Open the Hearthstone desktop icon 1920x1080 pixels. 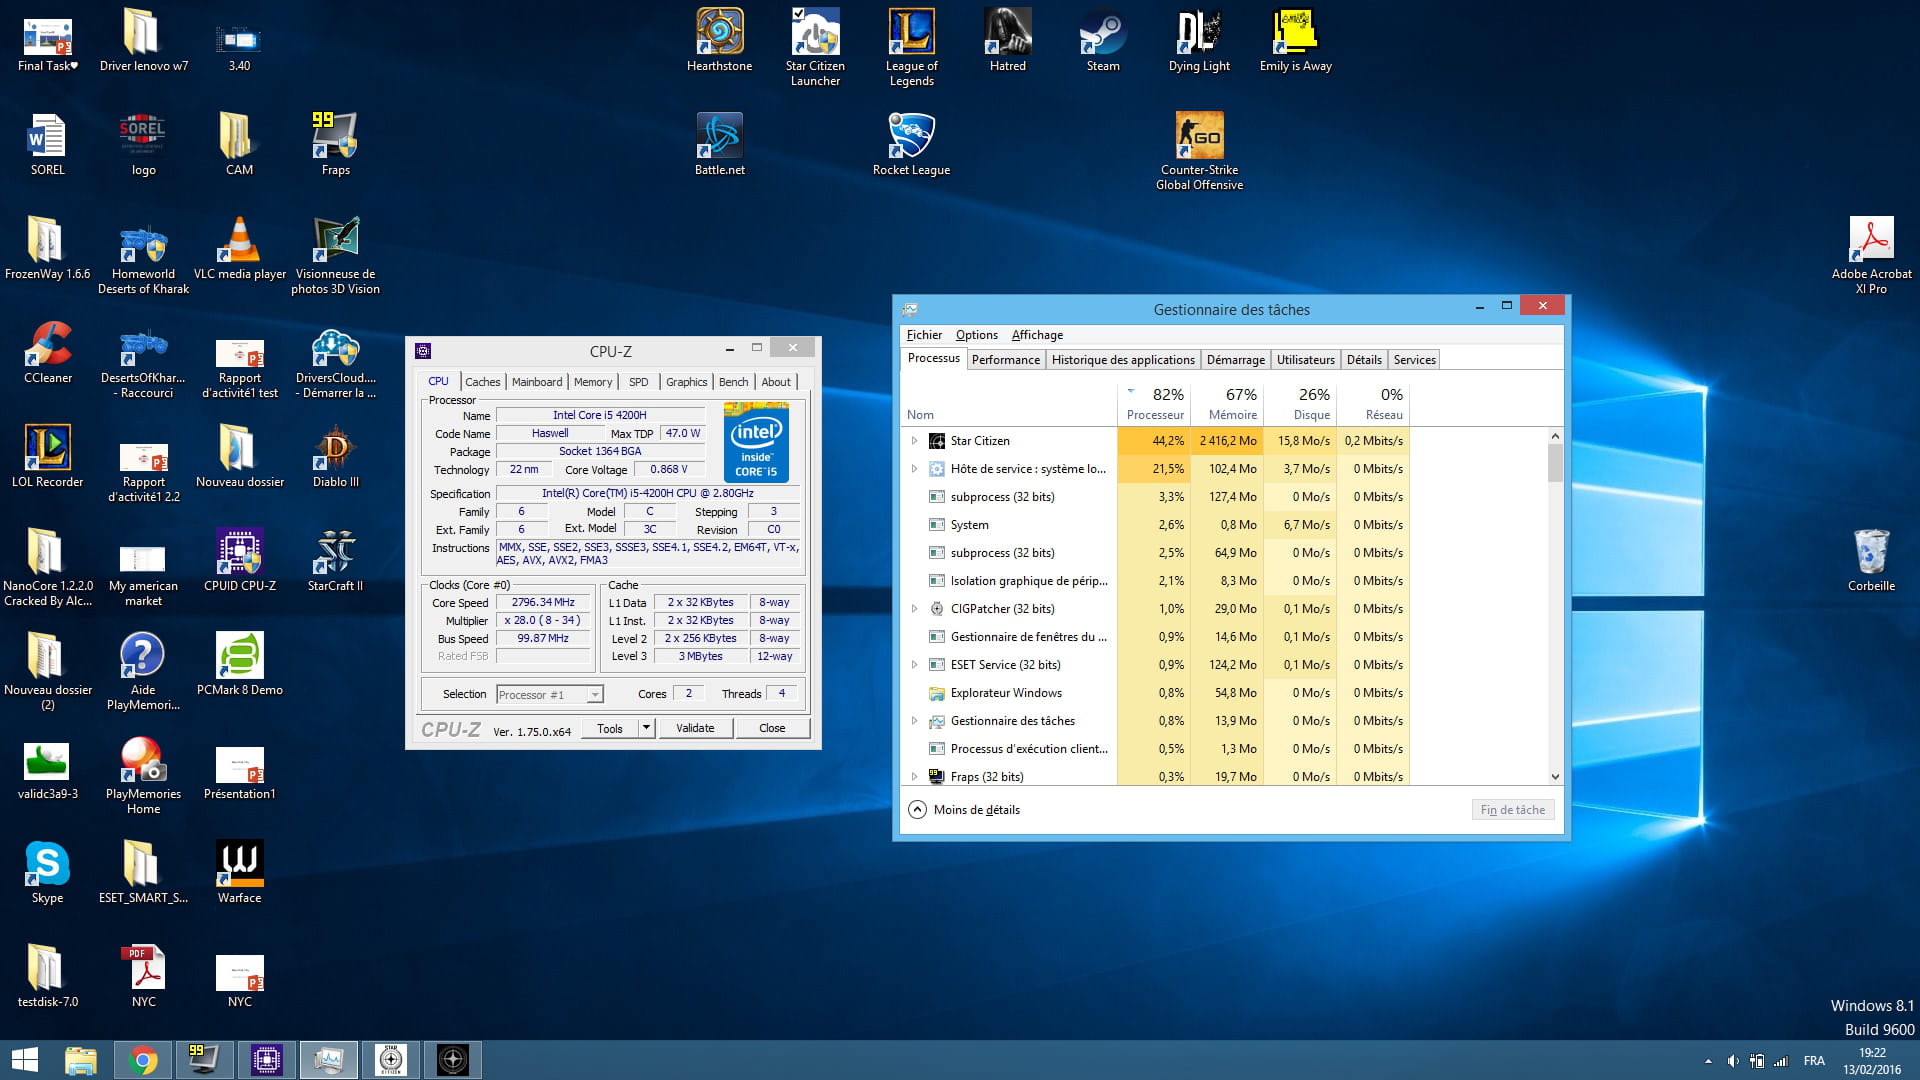[x=719, y=34]
